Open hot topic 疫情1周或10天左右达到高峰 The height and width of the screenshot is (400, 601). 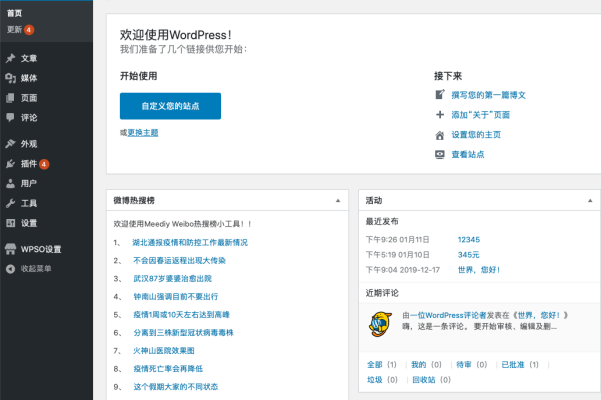click(x=181, y=315)
